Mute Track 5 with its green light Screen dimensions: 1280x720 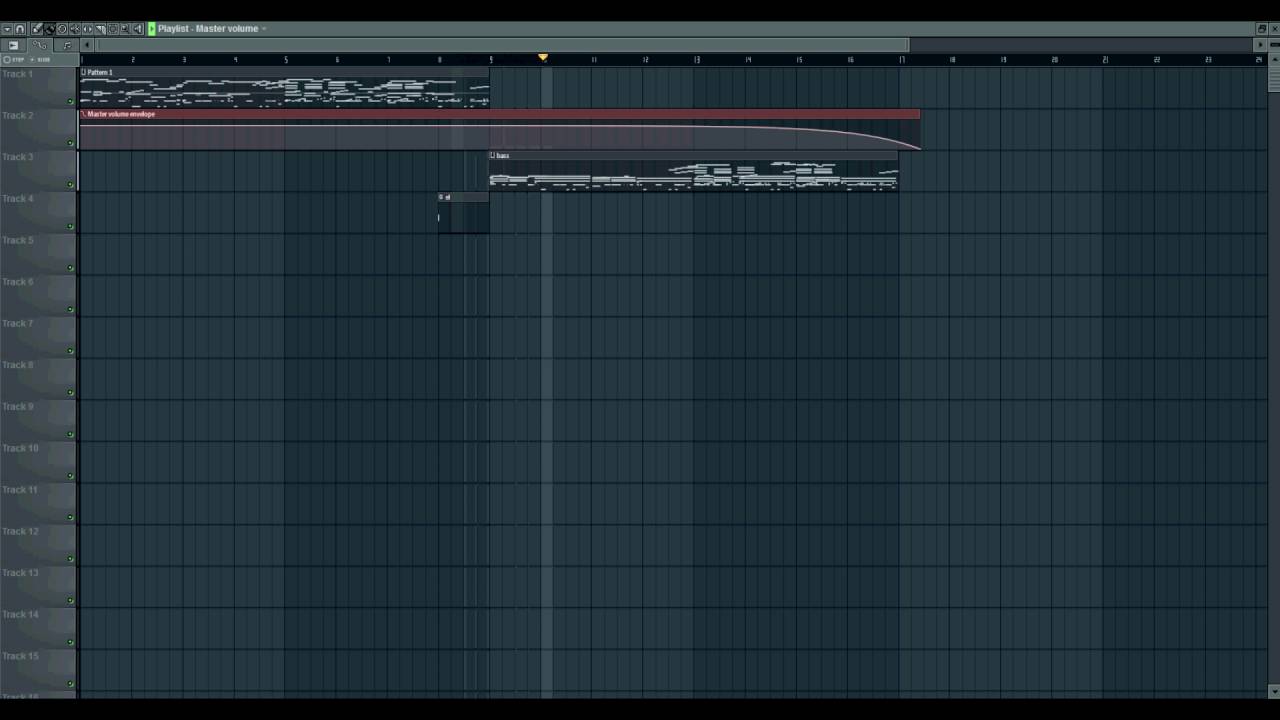(70, 267)
